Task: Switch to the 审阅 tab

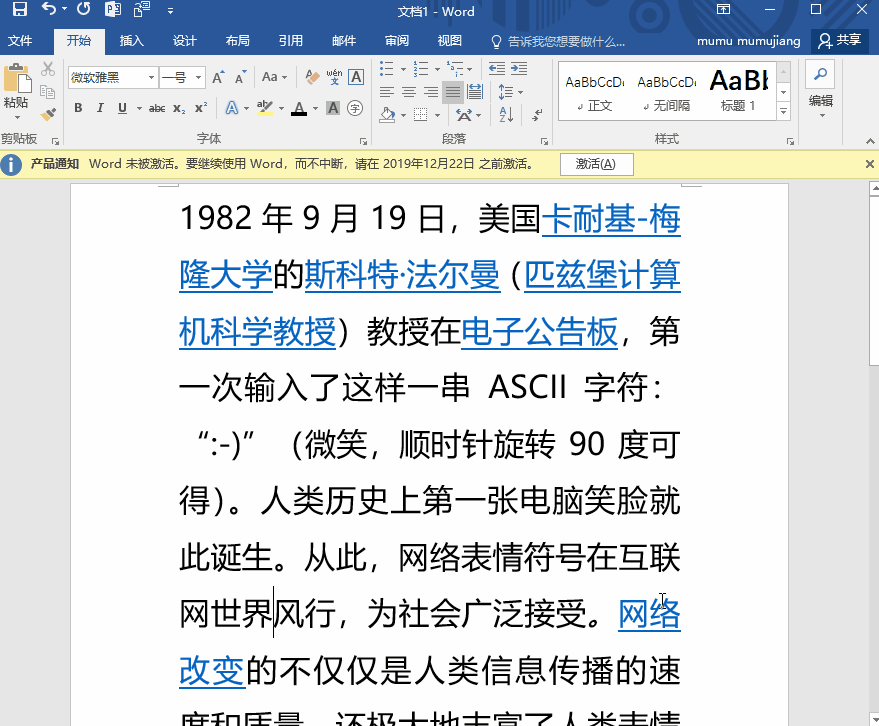Action: click(x=396, y=41)
